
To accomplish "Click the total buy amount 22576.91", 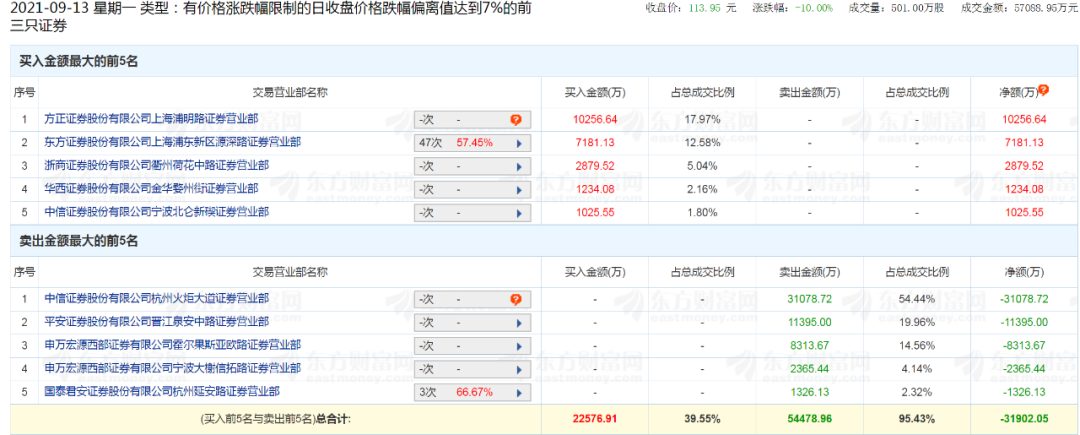I will click(x=595, y=418).
